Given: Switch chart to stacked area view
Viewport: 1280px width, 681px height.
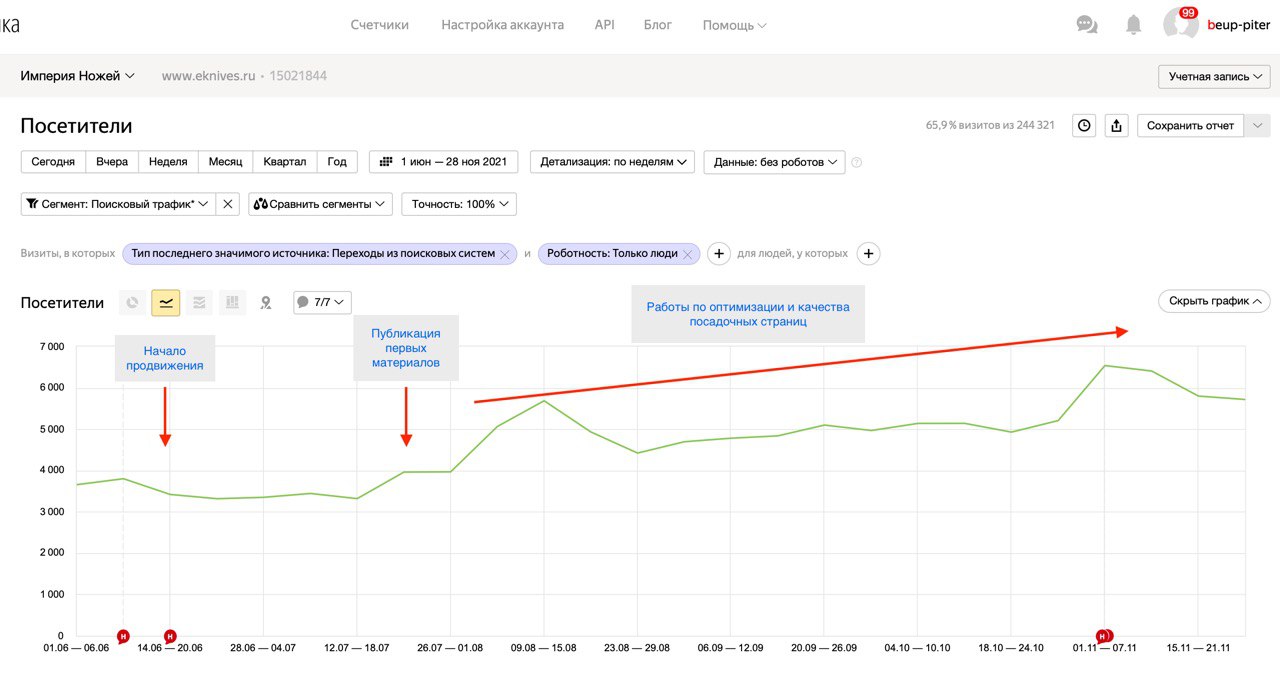Looking at the screenshot, I should (199, 302).
